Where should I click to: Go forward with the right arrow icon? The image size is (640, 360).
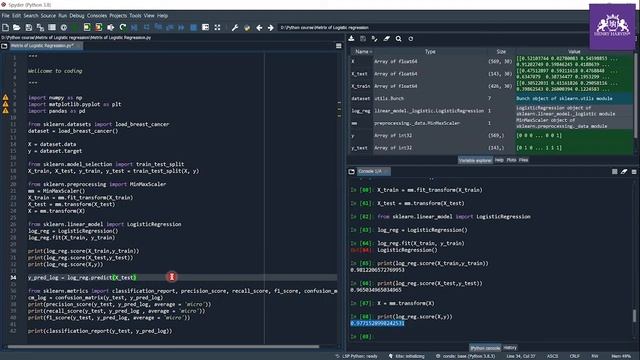270,27
